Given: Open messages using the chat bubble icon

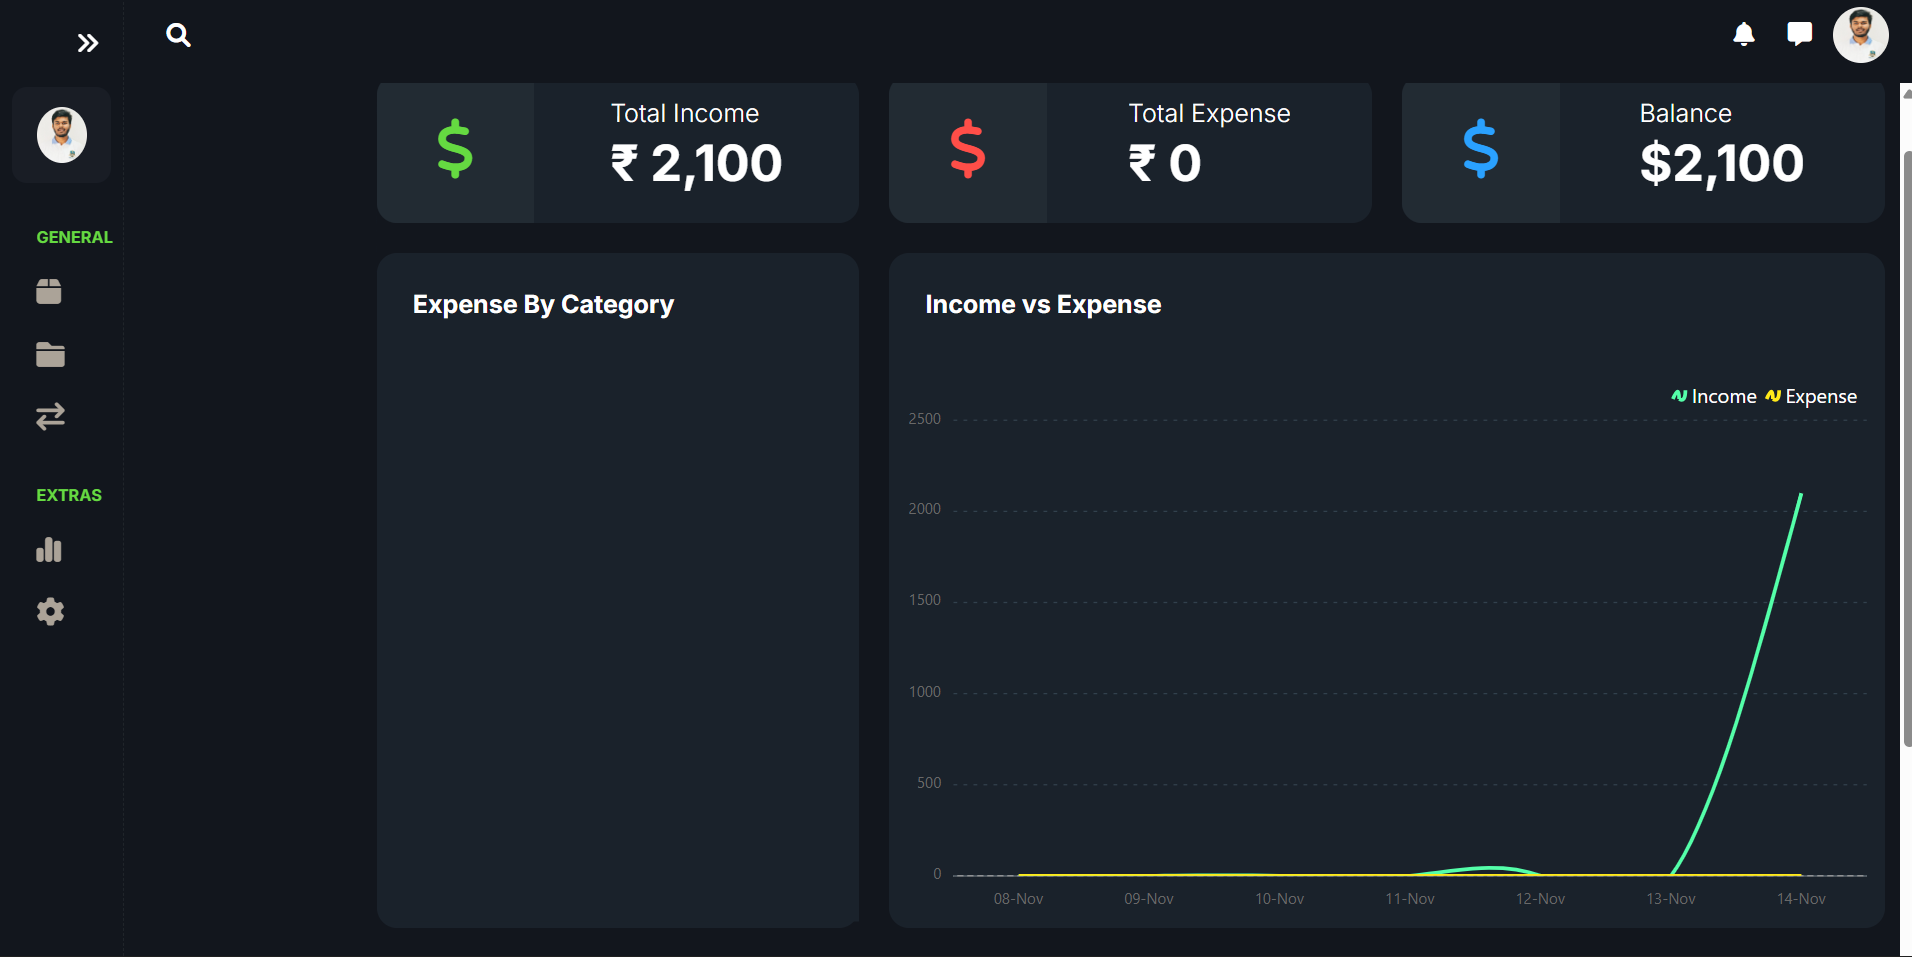Looking at the screenshot, I should [x=1799, y=33].
